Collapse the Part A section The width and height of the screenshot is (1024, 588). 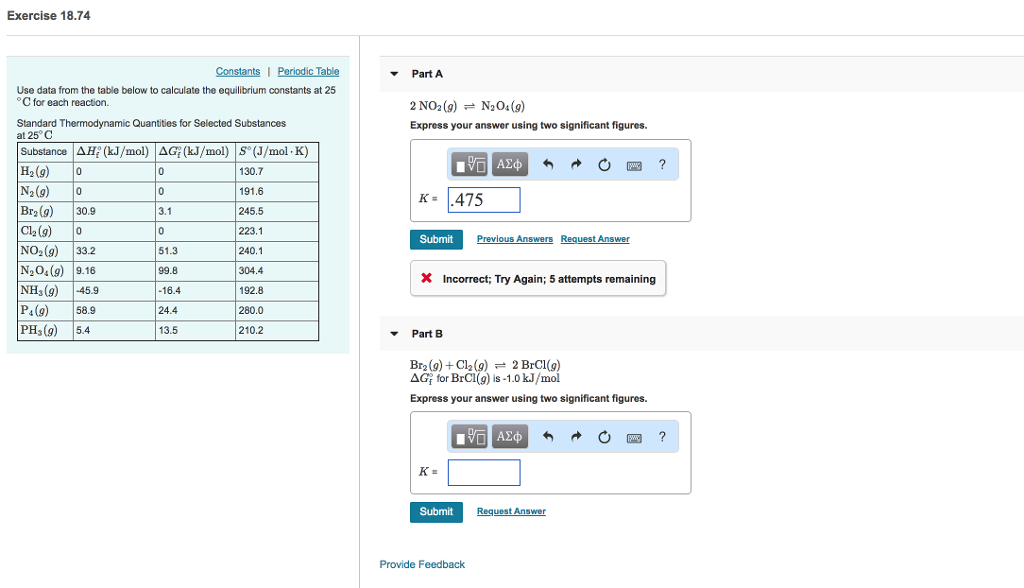(394, 73)
